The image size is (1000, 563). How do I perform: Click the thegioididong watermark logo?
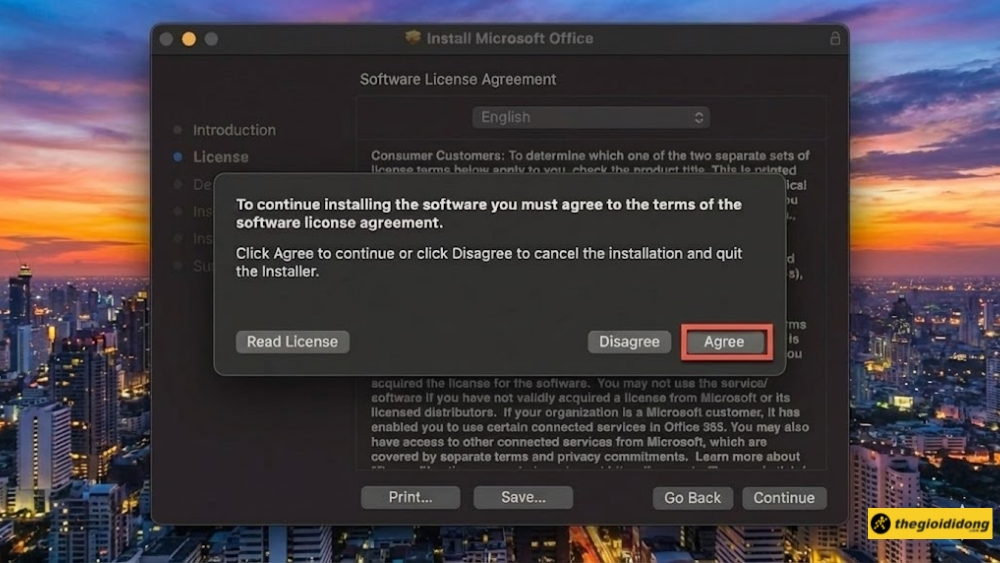click(930, 523)
